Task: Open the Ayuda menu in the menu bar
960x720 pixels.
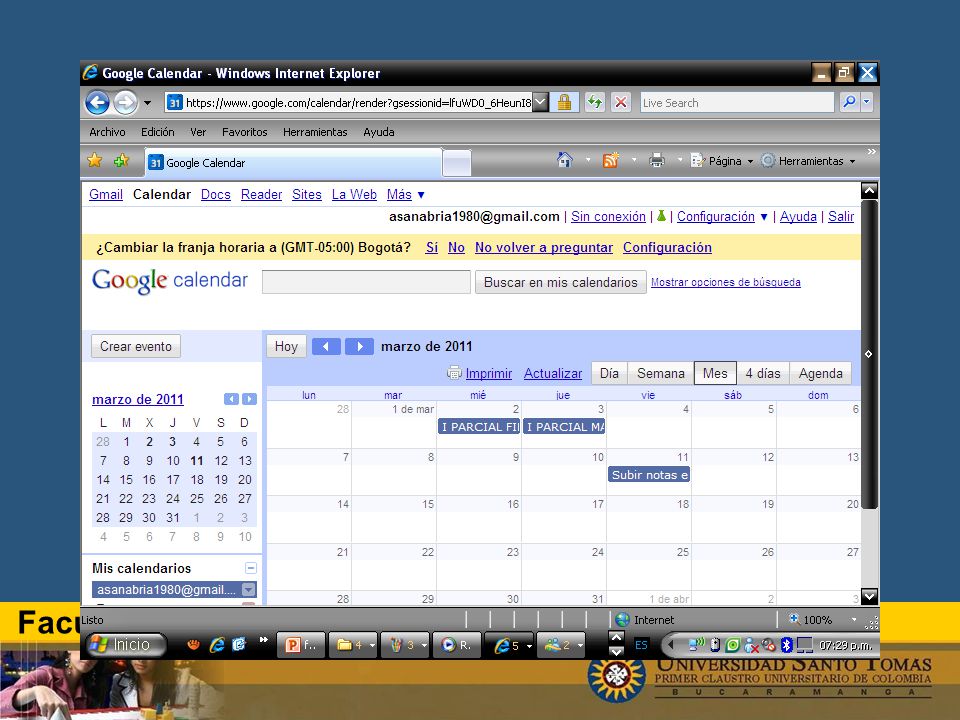Action: [x=378, y=132]
